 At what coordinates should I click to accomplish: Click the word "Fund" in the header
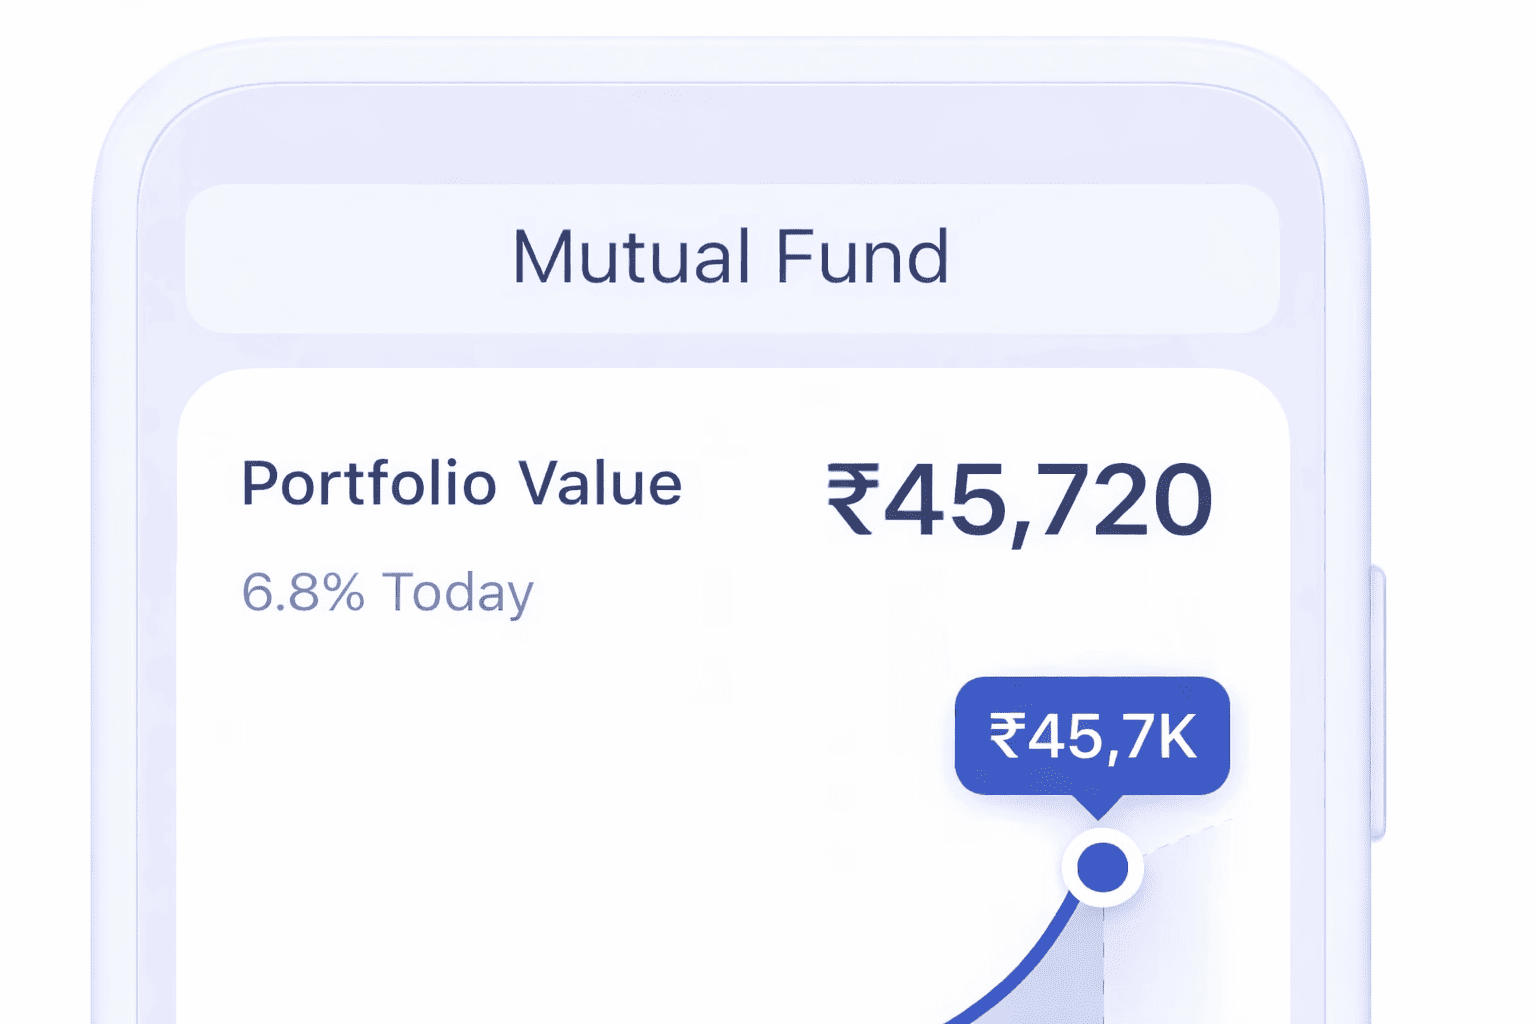click(x=862, y=258)
